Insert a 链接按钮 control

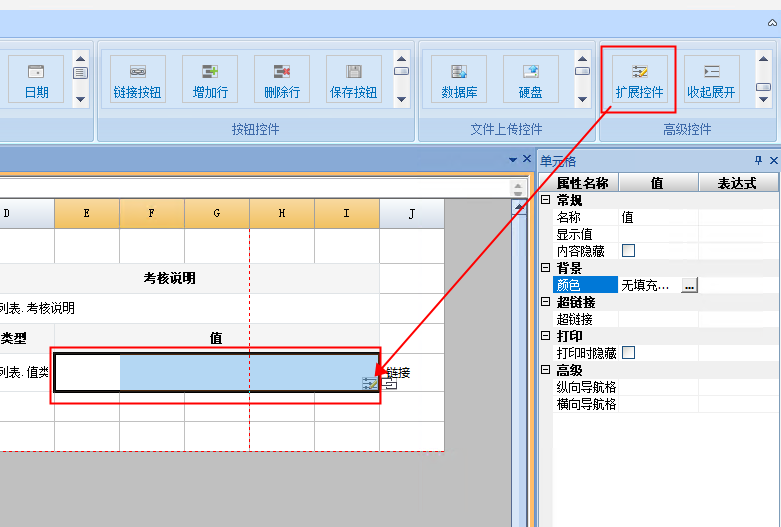[138, 80]
